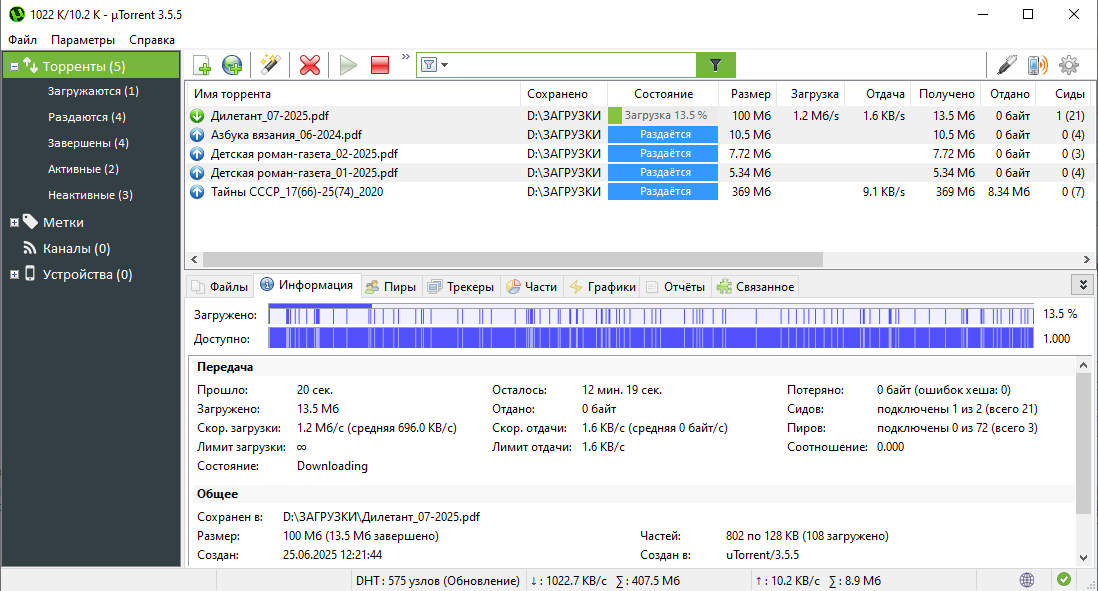Click the Загружено pieces progress bar

(651, 315)
